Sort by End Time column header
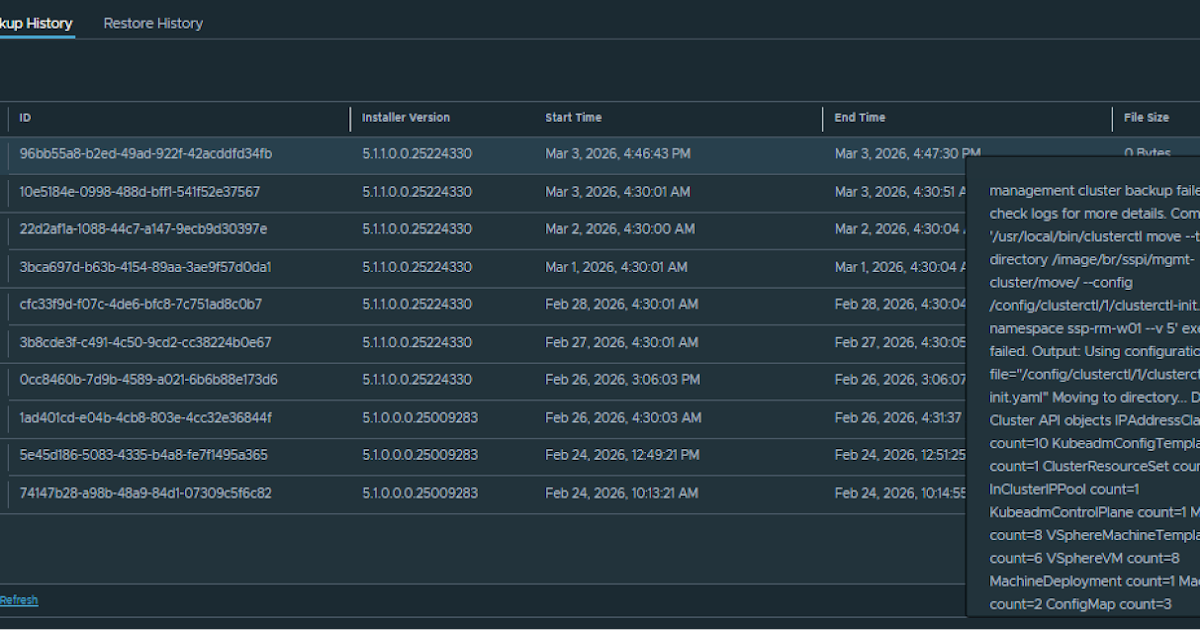The height and width of the screenshot is (630, 1200). (x=860, y=118)
